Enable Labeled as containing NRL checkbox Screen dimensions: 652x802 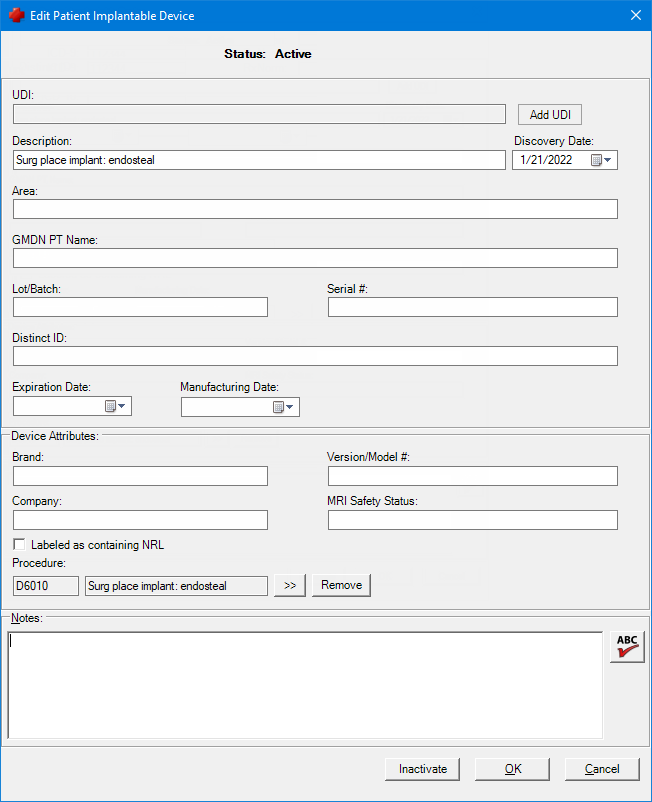tap(19, 544)
